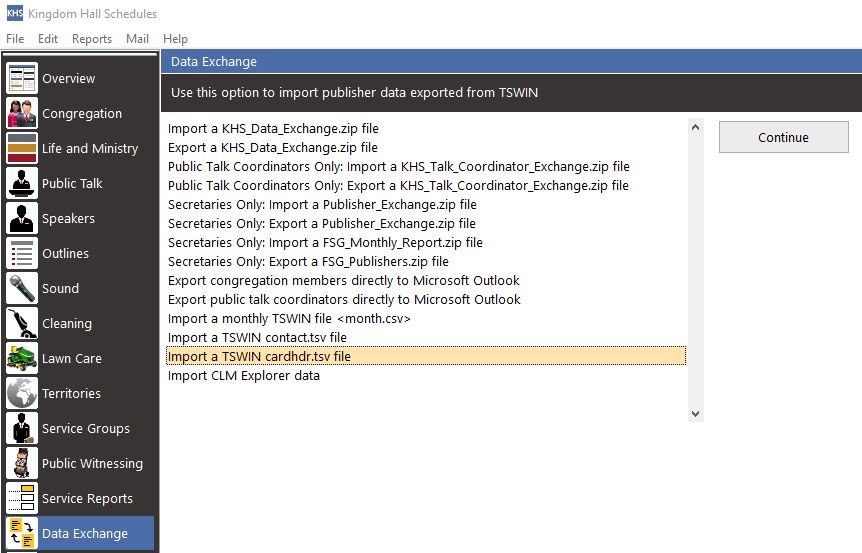Screen dimensions: 862x553
Task: Open the Reports menu
Action: [92, 39]
